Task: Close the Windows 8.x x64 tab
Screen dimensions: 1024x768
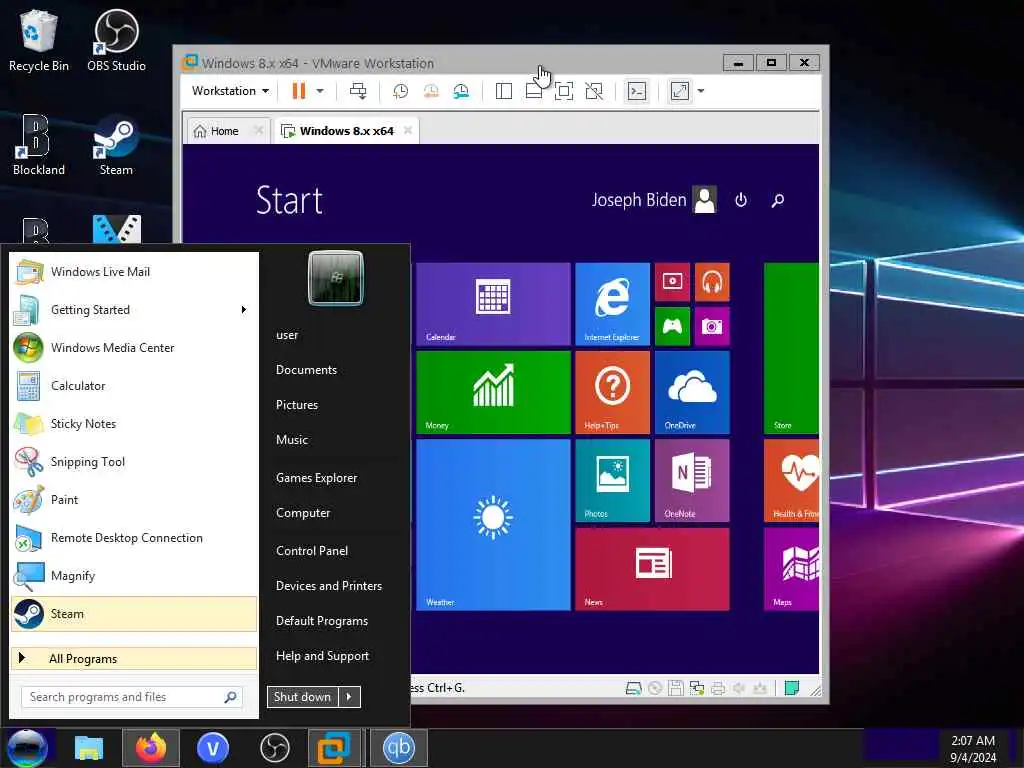Action: (408, 131)
